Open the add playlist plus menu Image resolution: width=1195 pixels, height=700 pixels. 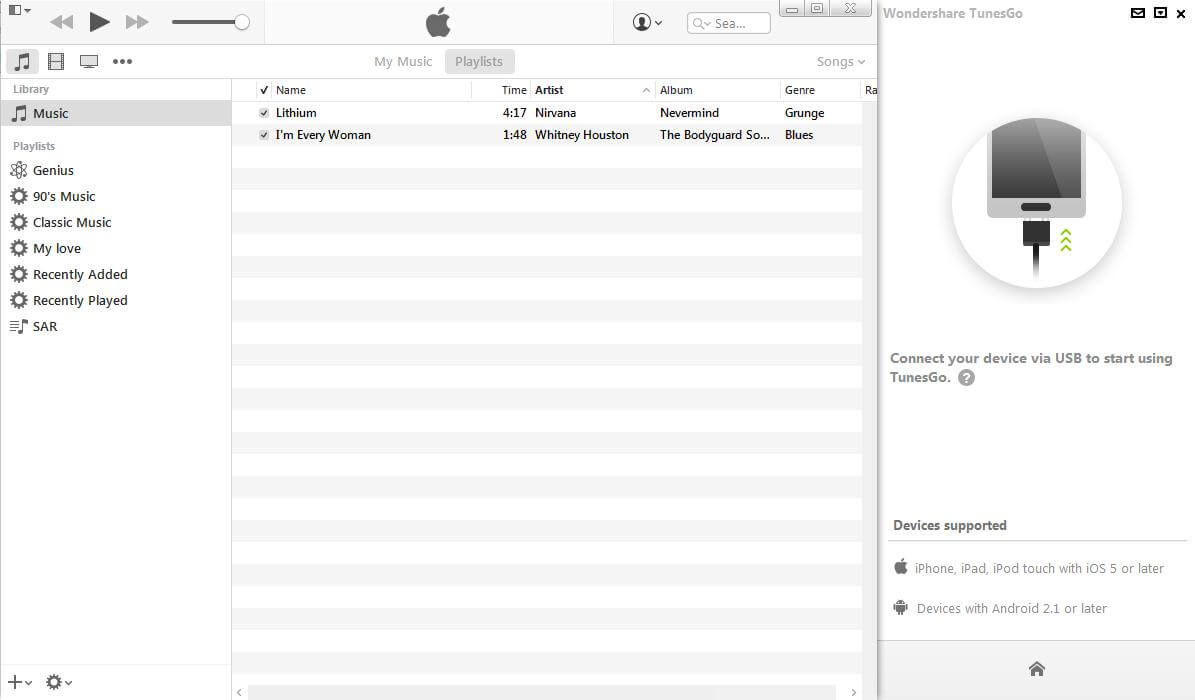click(20, 682)
